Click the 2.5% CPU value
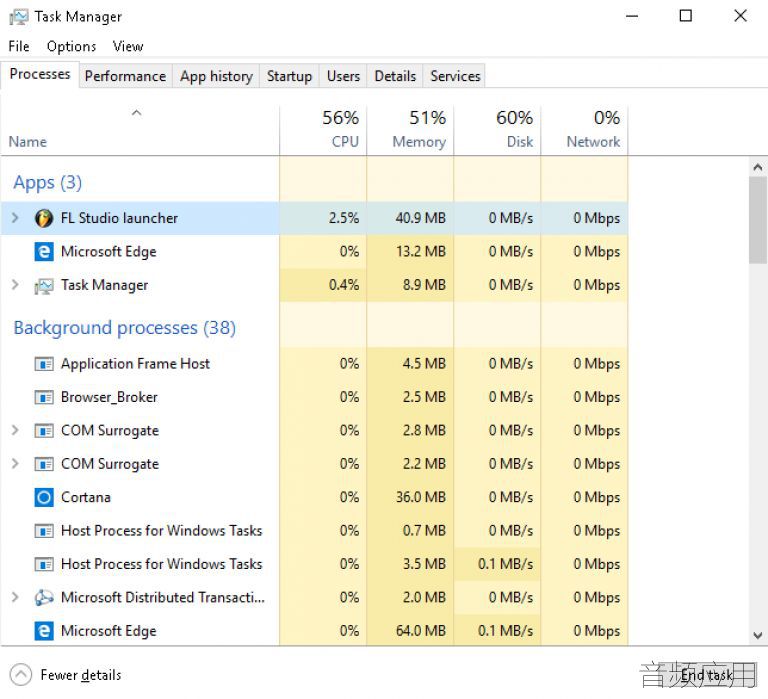This screenshot has width=768, height=699. pos(344,218)
